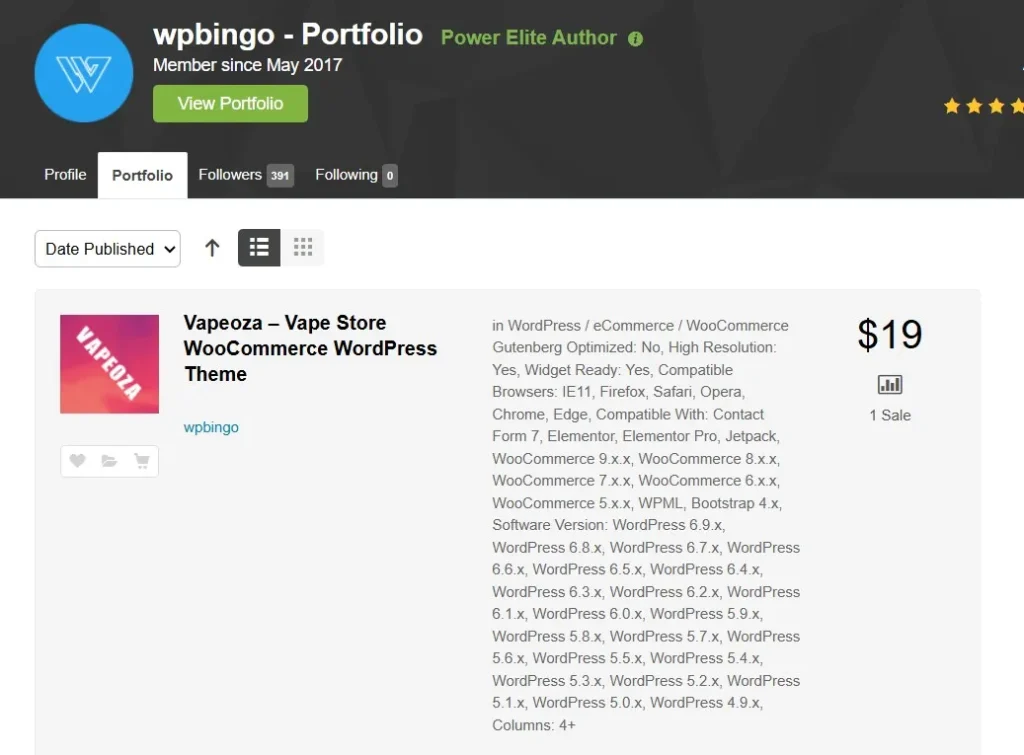1024x755 pixels.
Task: Open the Profile tab
Action: click(65, 175)
